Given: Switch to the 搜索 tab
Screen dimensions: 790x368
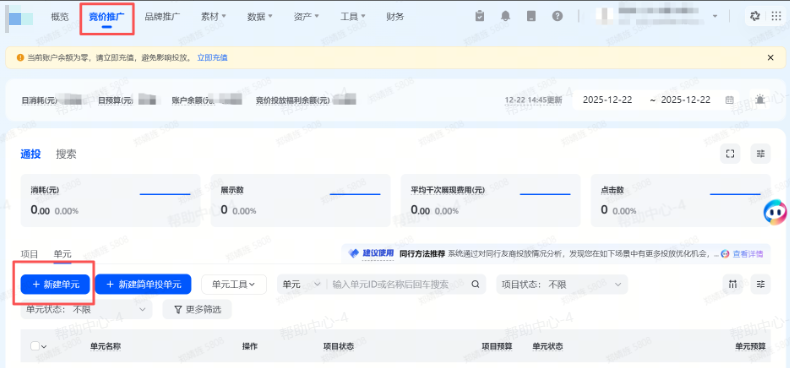Looking at the screenshot, I should 66,154.
